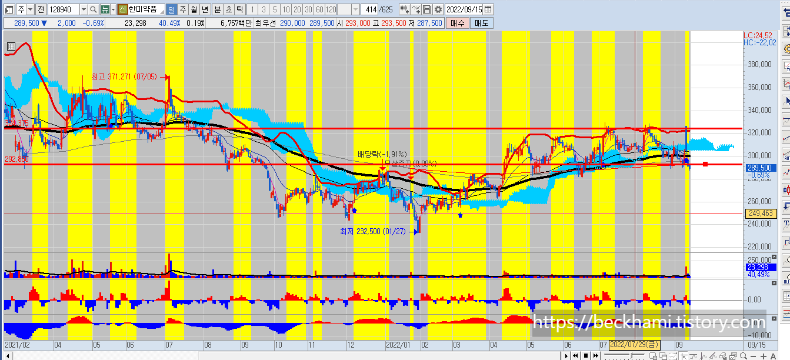Choose the 60 interval button
Image resolution: width=790 pixels, height=360 pixels.
319,10
